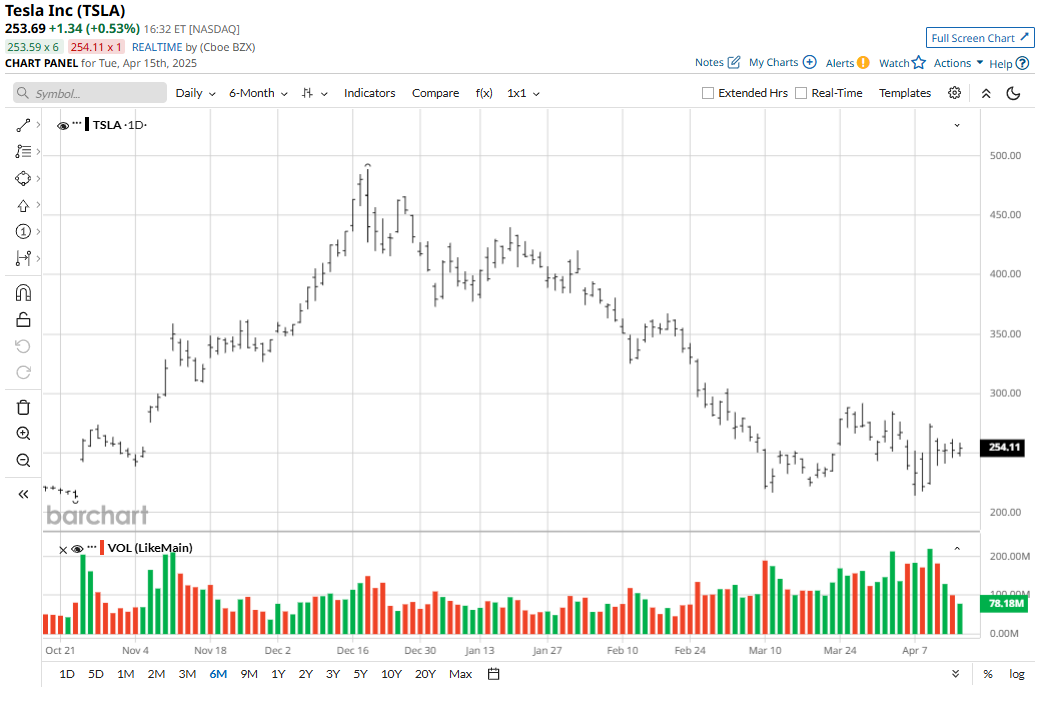The width and height of the screenshot is (1062, 706).
Task: Select the numbered annotation tool
Action: tap(23, 232)
